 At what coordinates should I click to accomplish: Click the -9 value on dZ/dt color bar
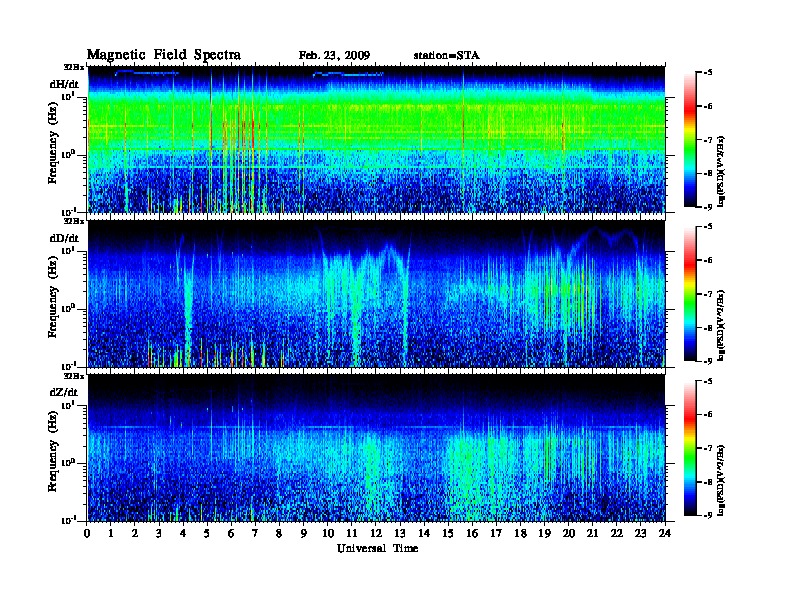[708, 515]
